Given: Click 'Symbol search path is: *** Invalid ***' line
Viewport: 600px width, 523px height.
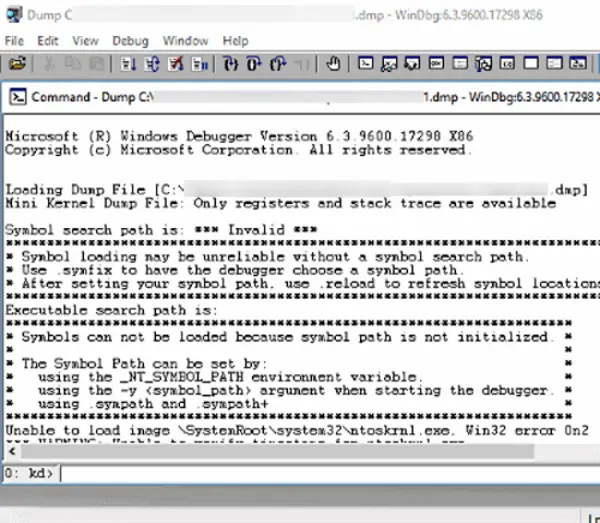Looking at the screenshot, I should (161, 230).
